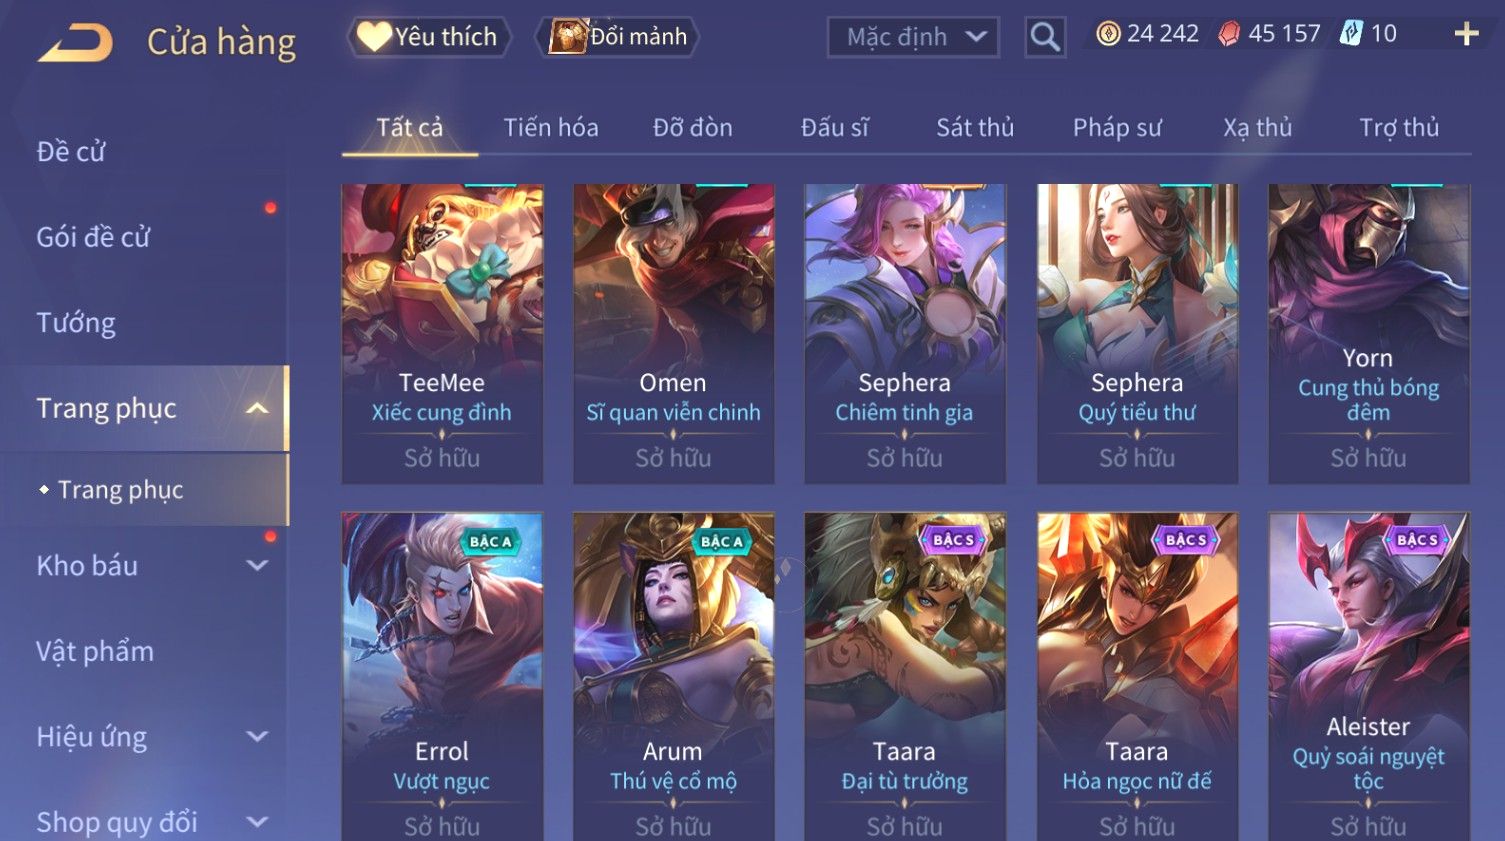Go to Gói đề cử section
1505x841 pixels.
(93, 237)
